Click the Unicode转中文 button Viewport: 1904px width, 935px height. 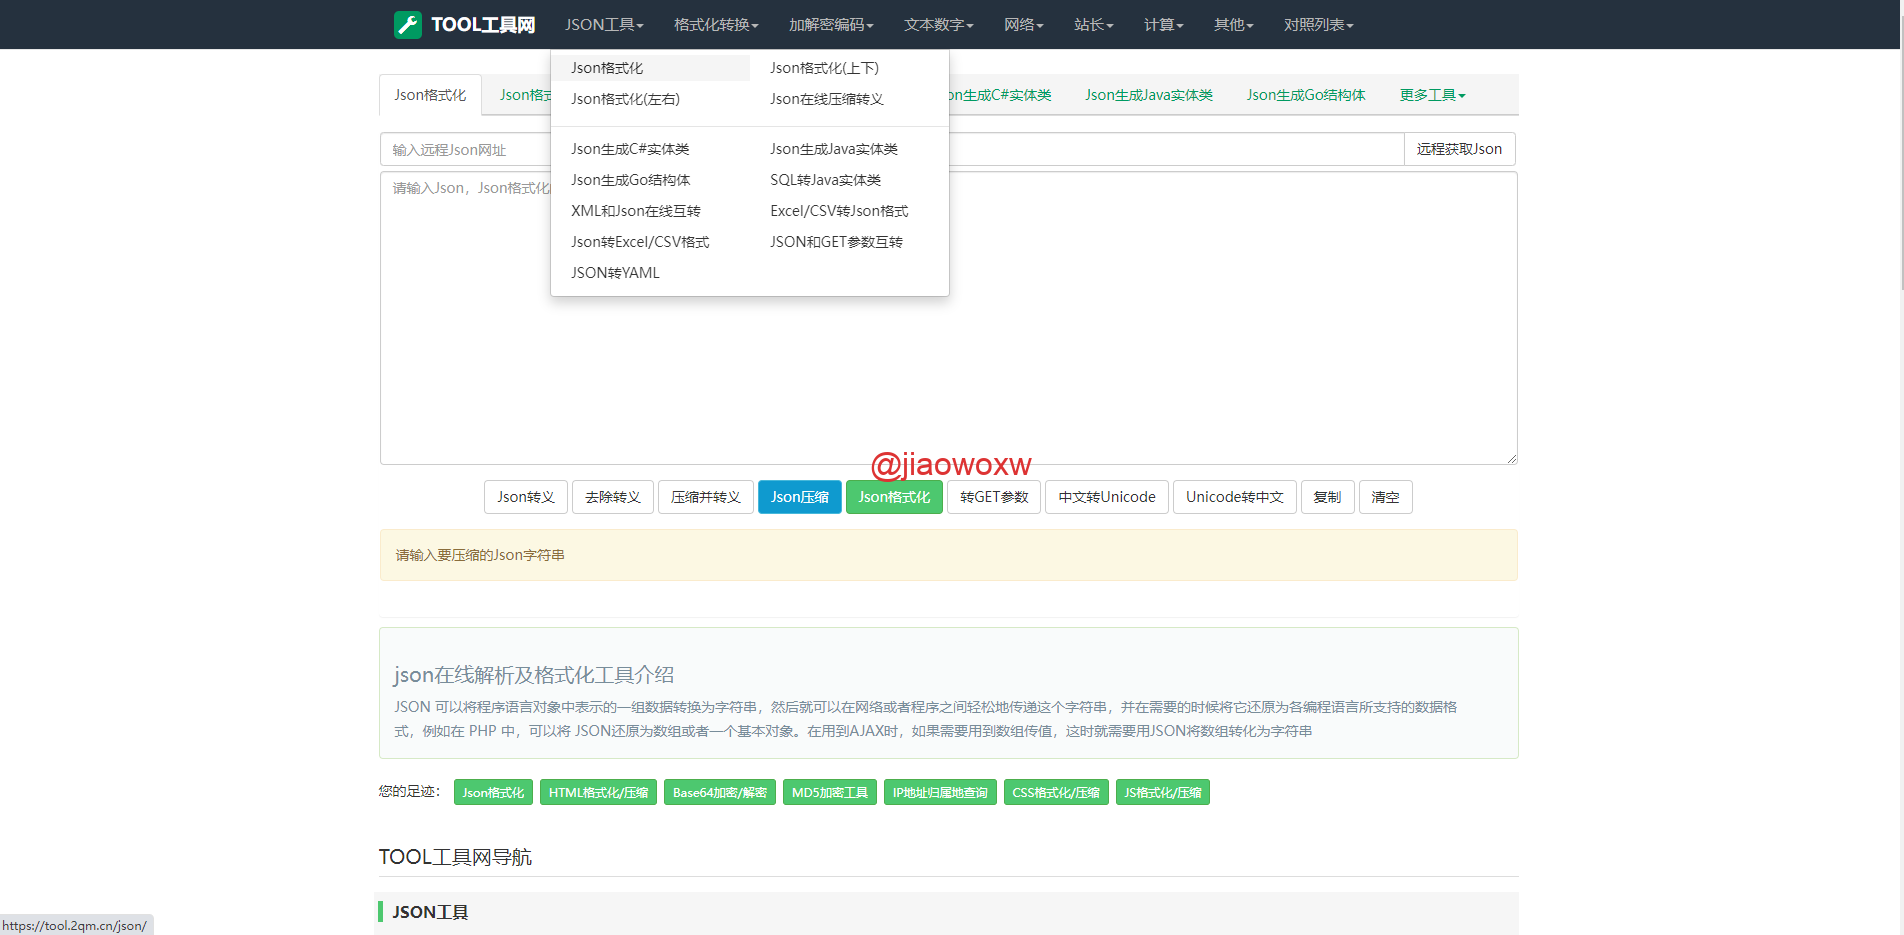pos(1235,497)
